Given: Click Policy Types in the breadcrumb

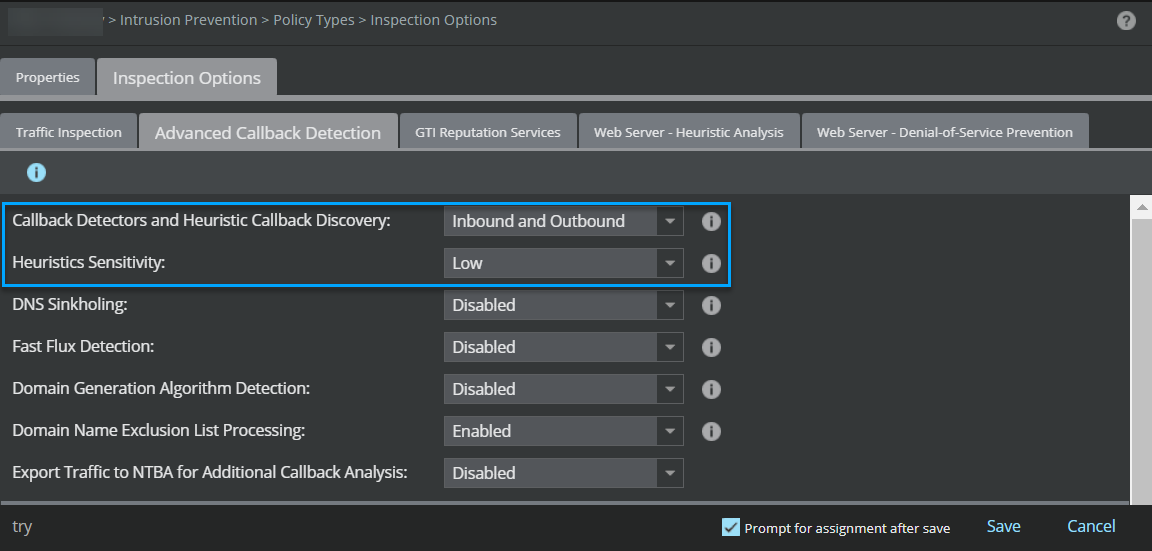Looking at the screenshot, I should tap(314, 20).
